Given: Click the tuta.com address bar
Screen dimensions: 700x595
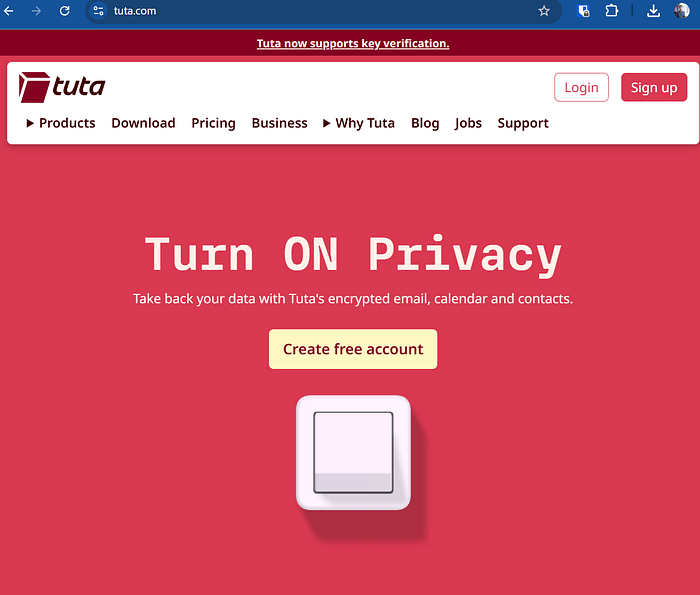Looking at the screenshot, I should click(321, 11).
